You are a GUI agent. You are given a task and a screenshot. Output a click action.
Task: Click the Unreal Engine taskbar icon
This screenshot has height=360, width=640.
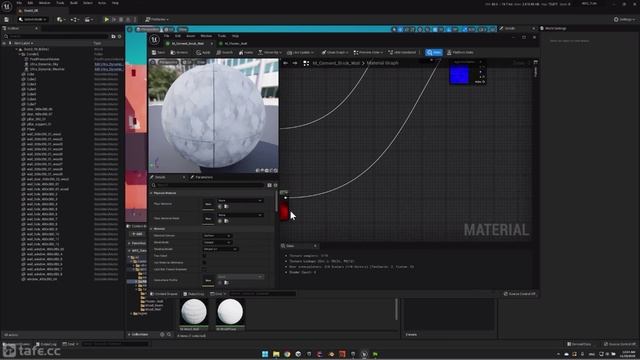364,354
